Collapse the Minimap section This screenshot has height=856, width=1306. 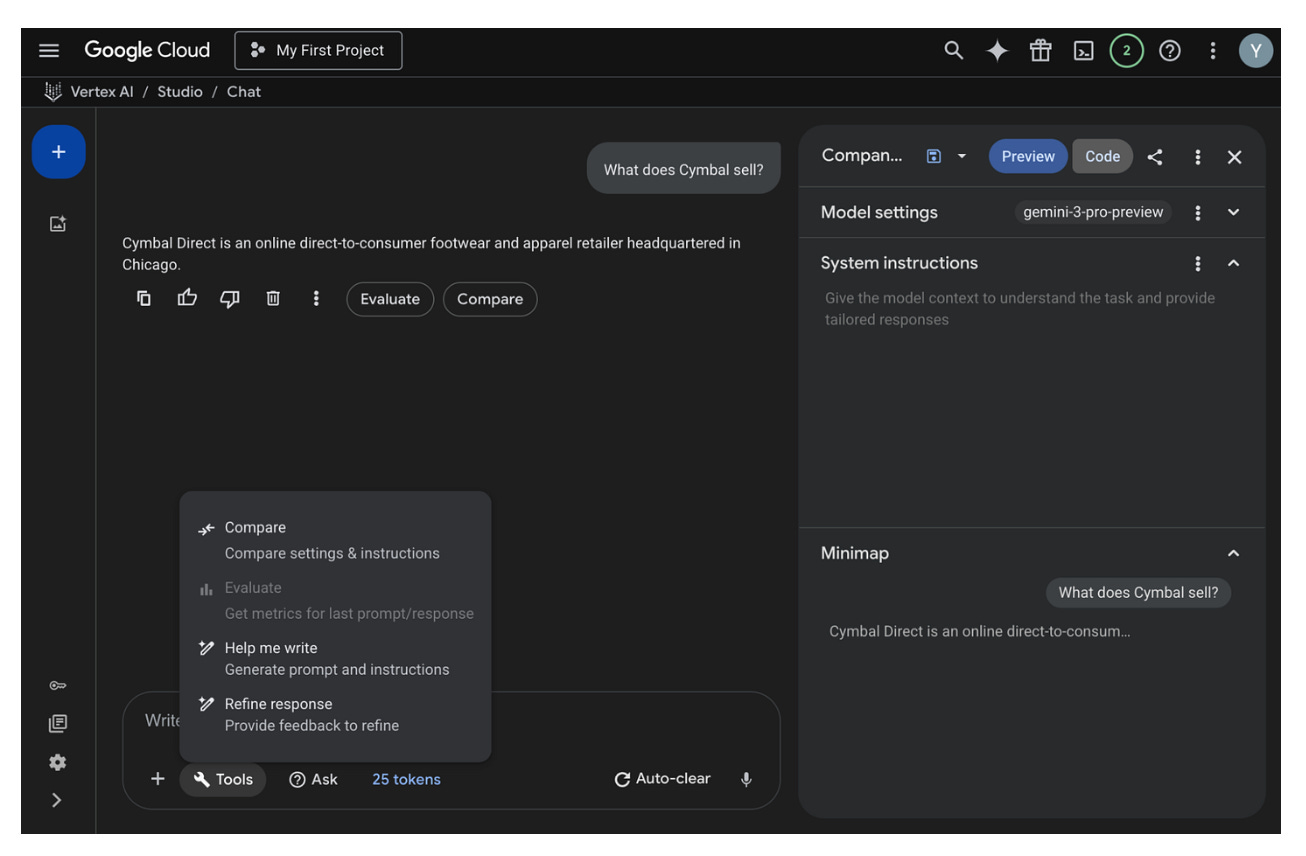point(1233,553)
